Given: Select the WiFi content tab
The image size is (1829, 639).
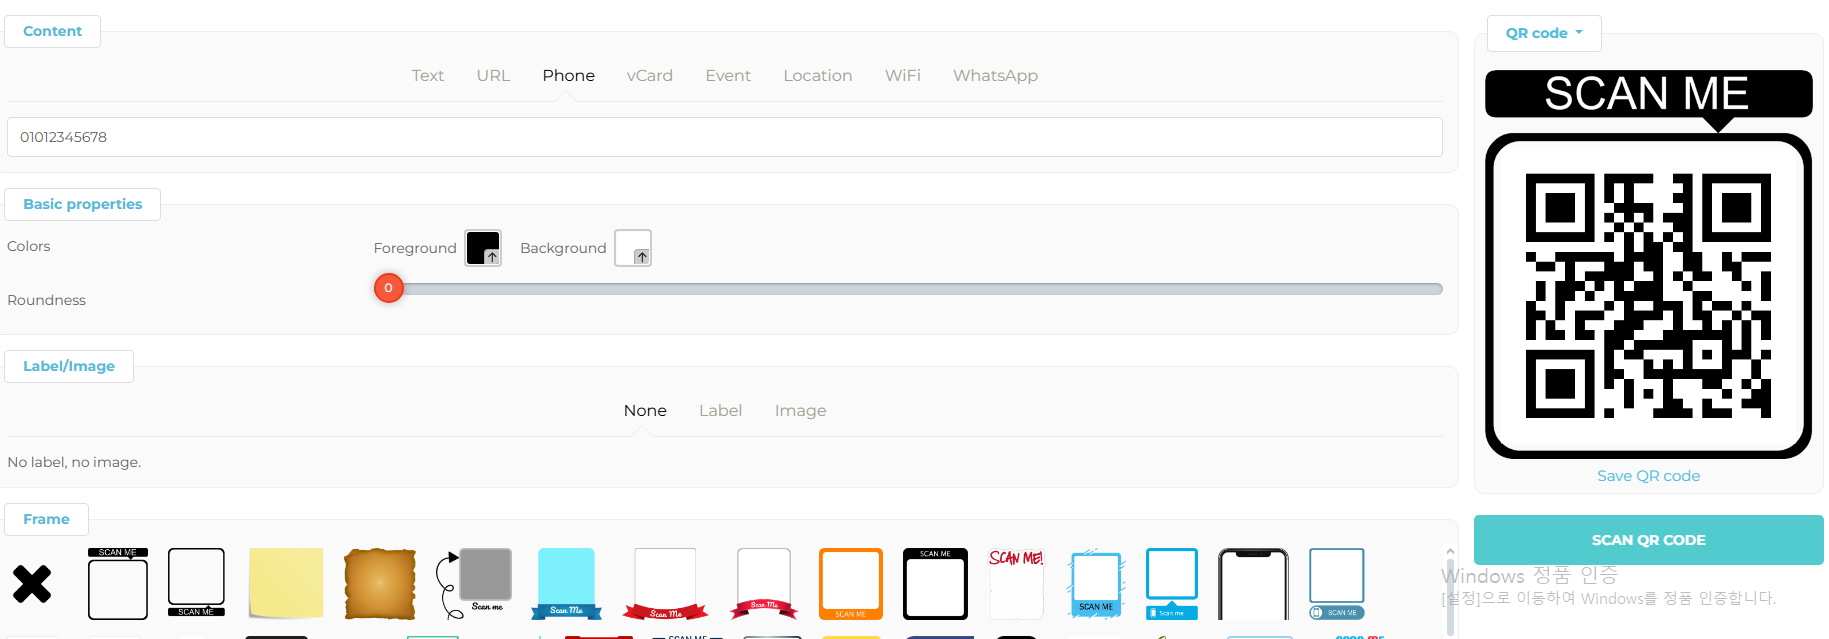Looking at the screenshot, I should (x=903, y=75).
